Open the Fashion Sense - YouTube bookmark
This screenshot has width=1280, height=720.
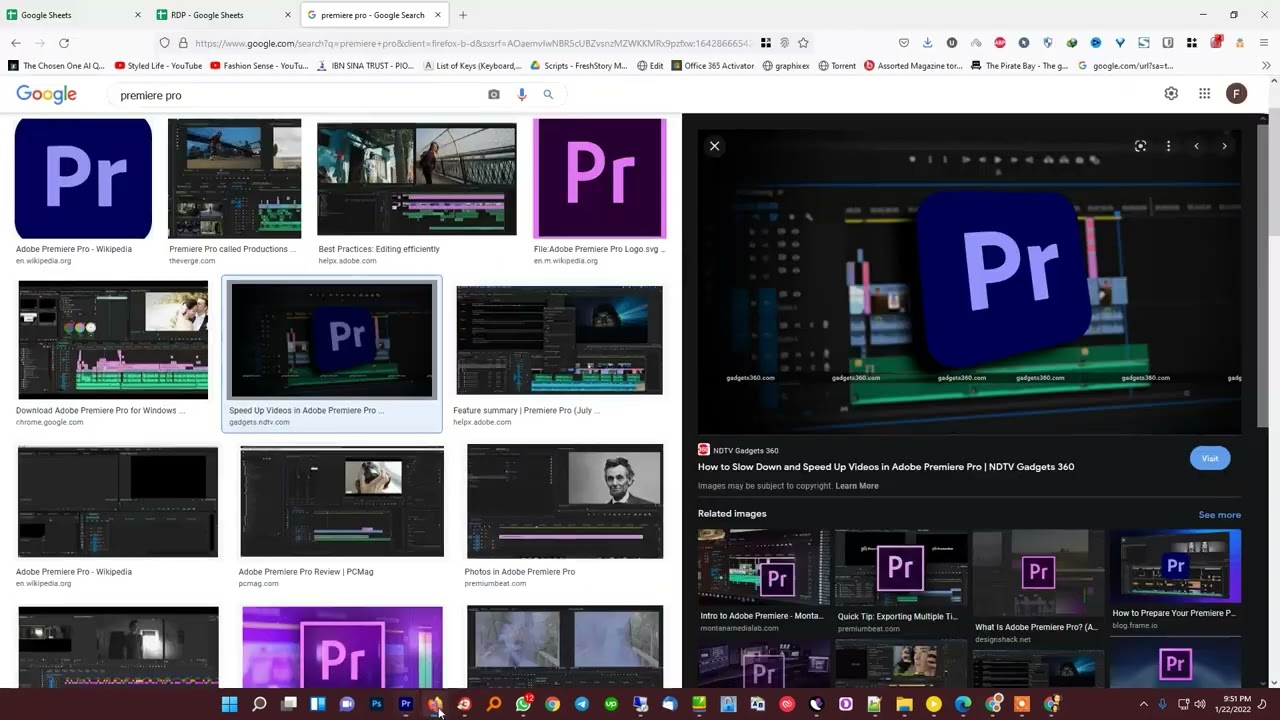pos(259,66)
